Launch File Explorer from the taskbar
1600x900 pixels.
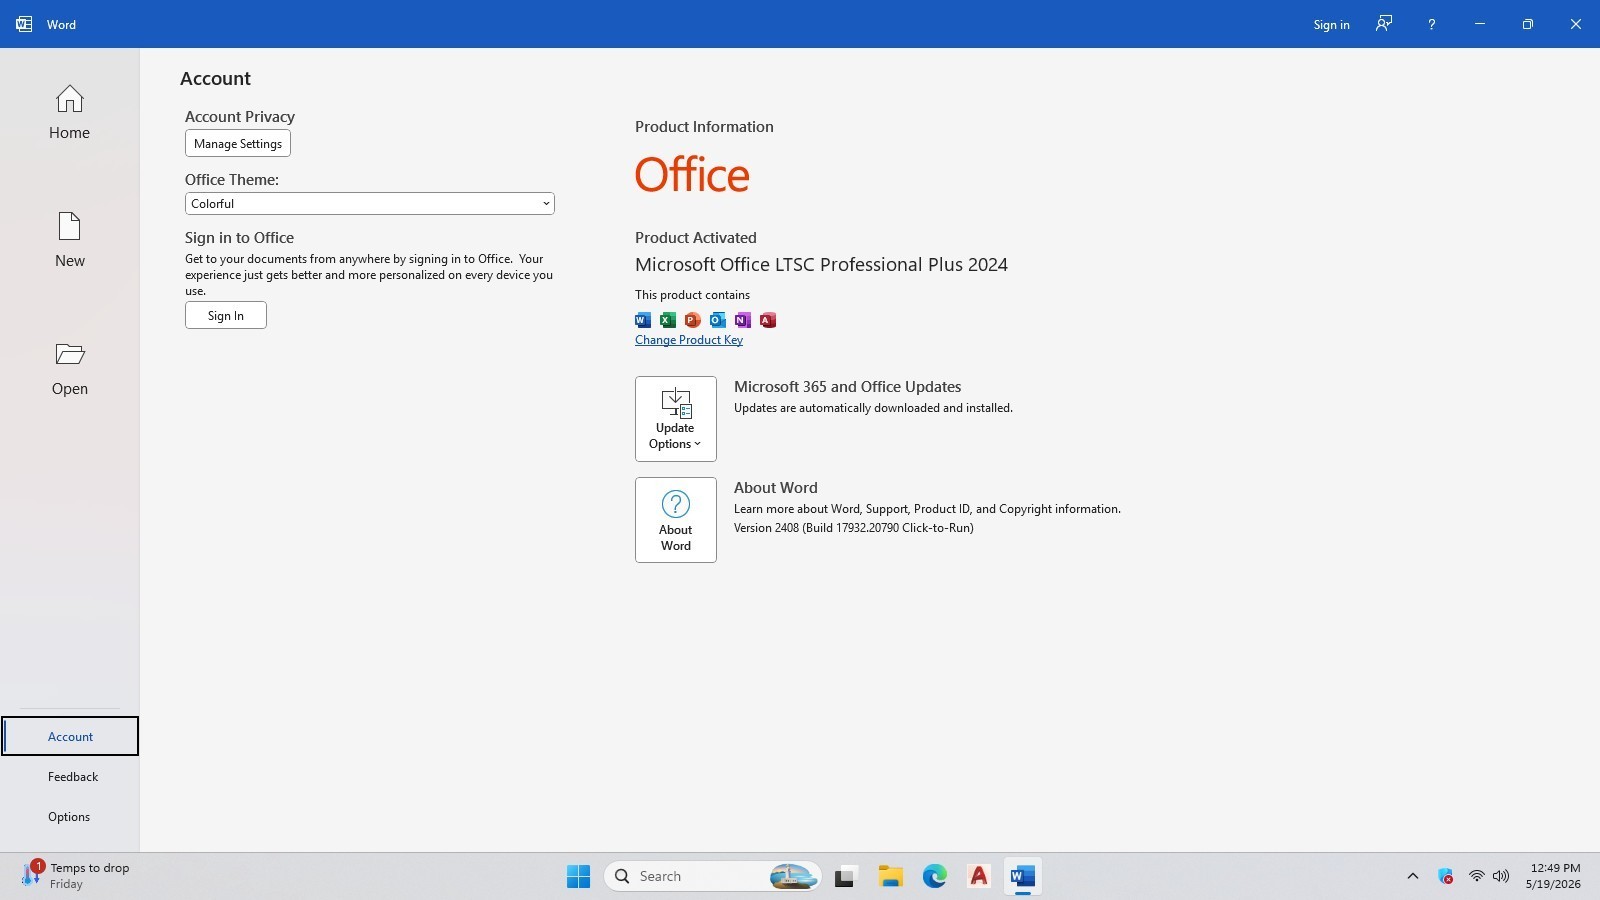coord(890,877)
